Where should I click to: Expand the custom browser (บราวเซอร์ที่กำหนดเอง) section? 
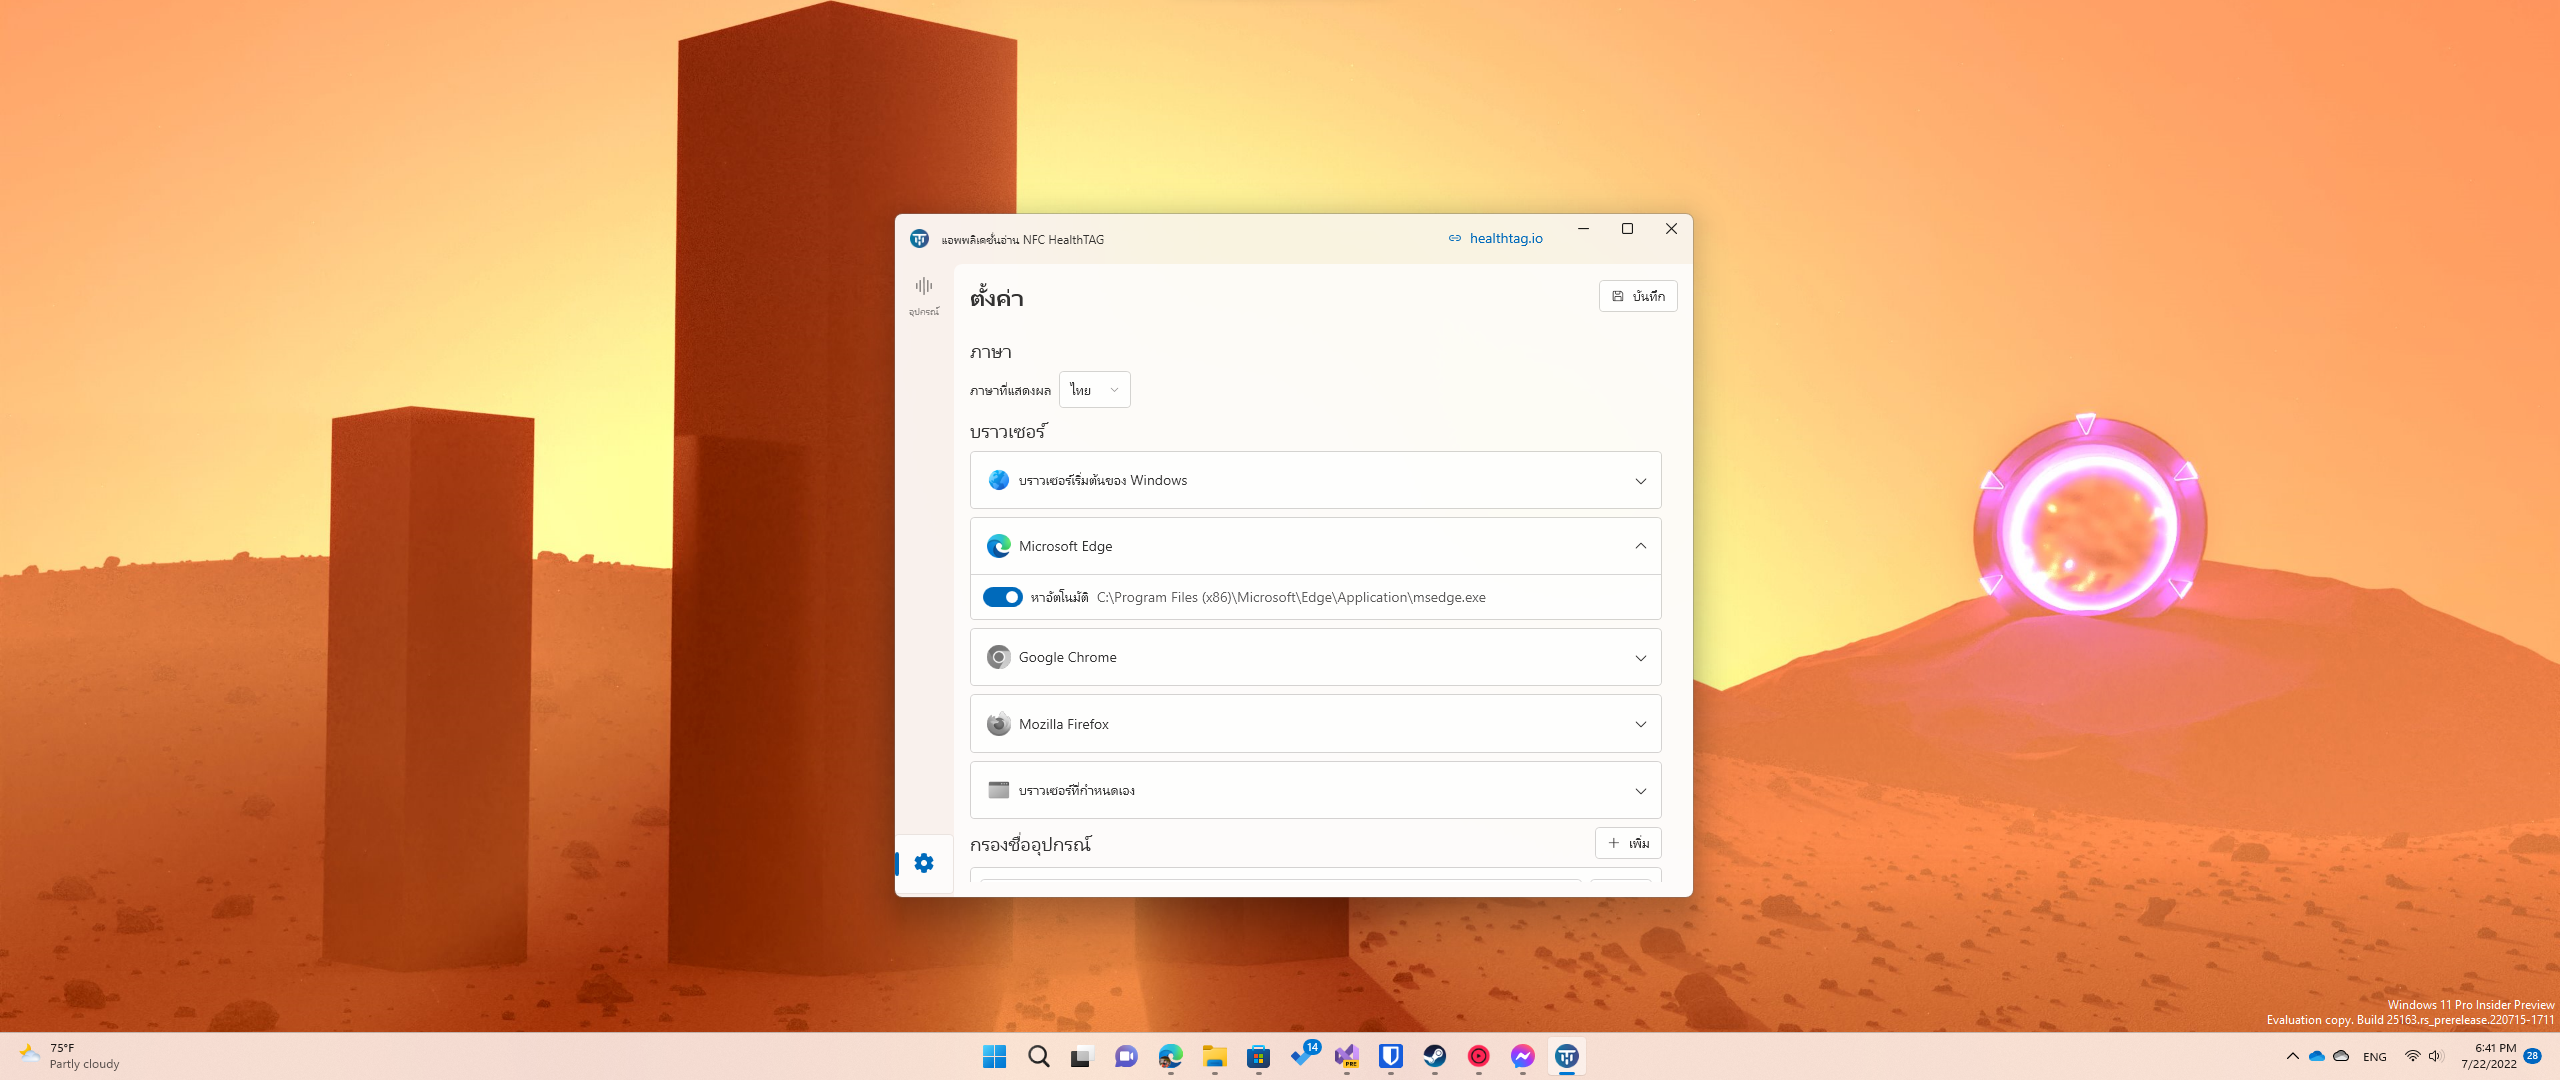click(x=1315, y=790)
